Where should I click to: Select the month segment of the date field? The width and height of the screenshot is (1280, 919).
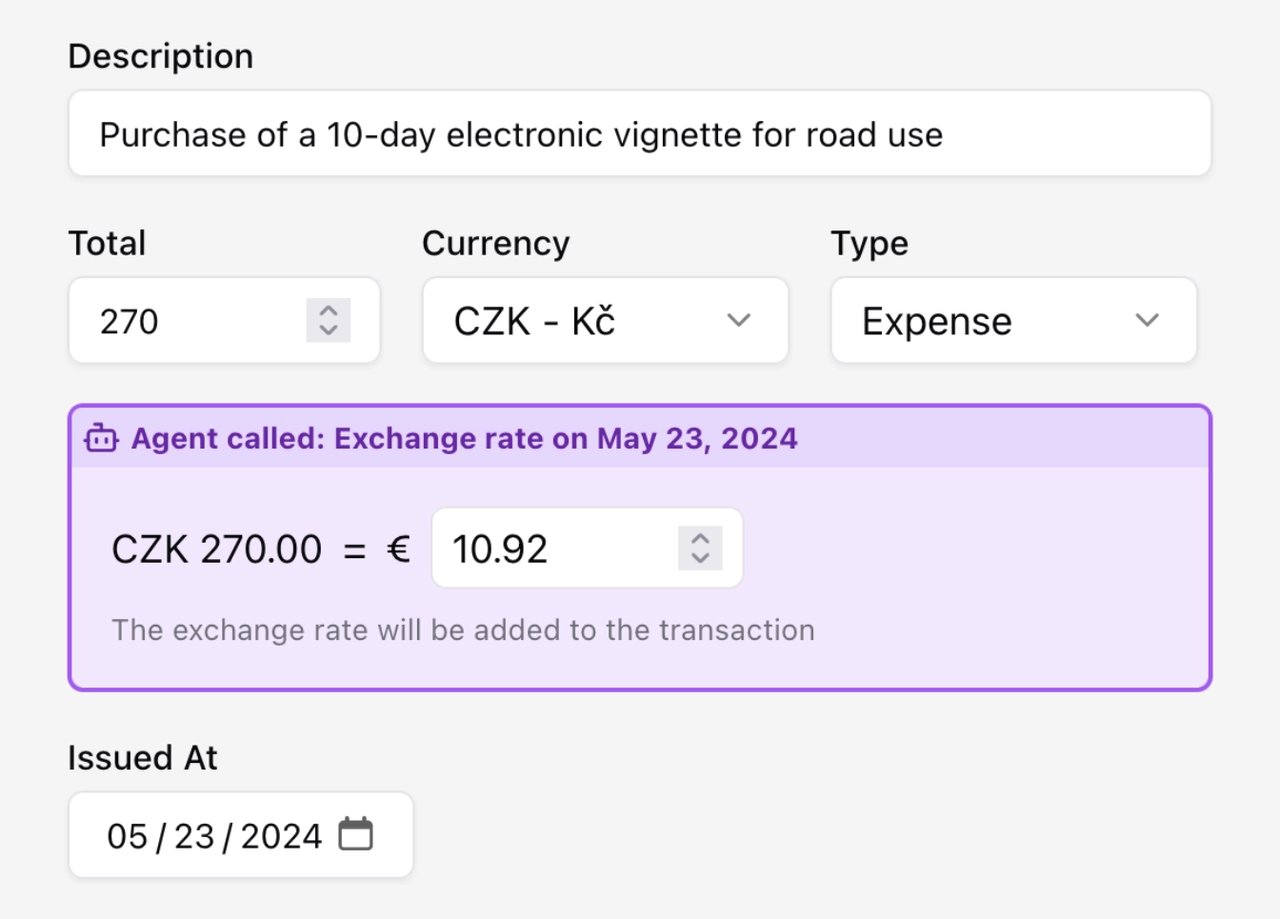pyautogui.click(x=127, y=834)
